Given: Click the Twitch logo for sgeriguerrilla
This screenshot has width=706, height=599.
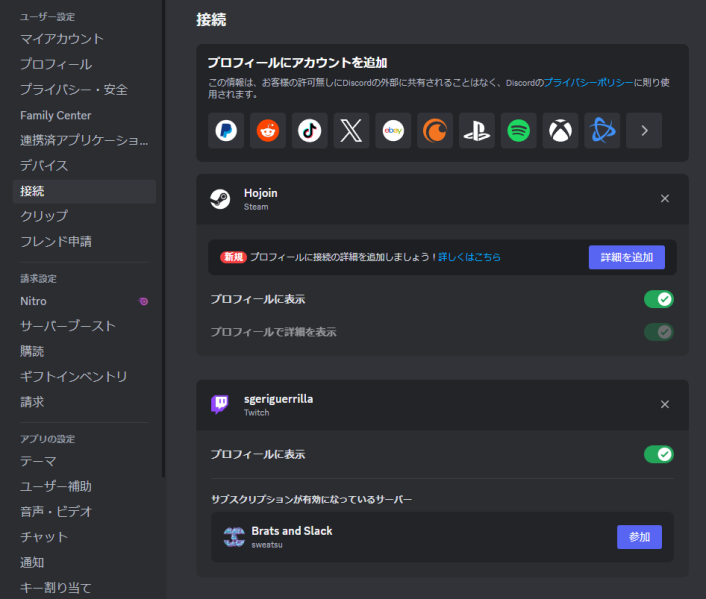Looking at the screenshot, I should [x=220, y=404].
